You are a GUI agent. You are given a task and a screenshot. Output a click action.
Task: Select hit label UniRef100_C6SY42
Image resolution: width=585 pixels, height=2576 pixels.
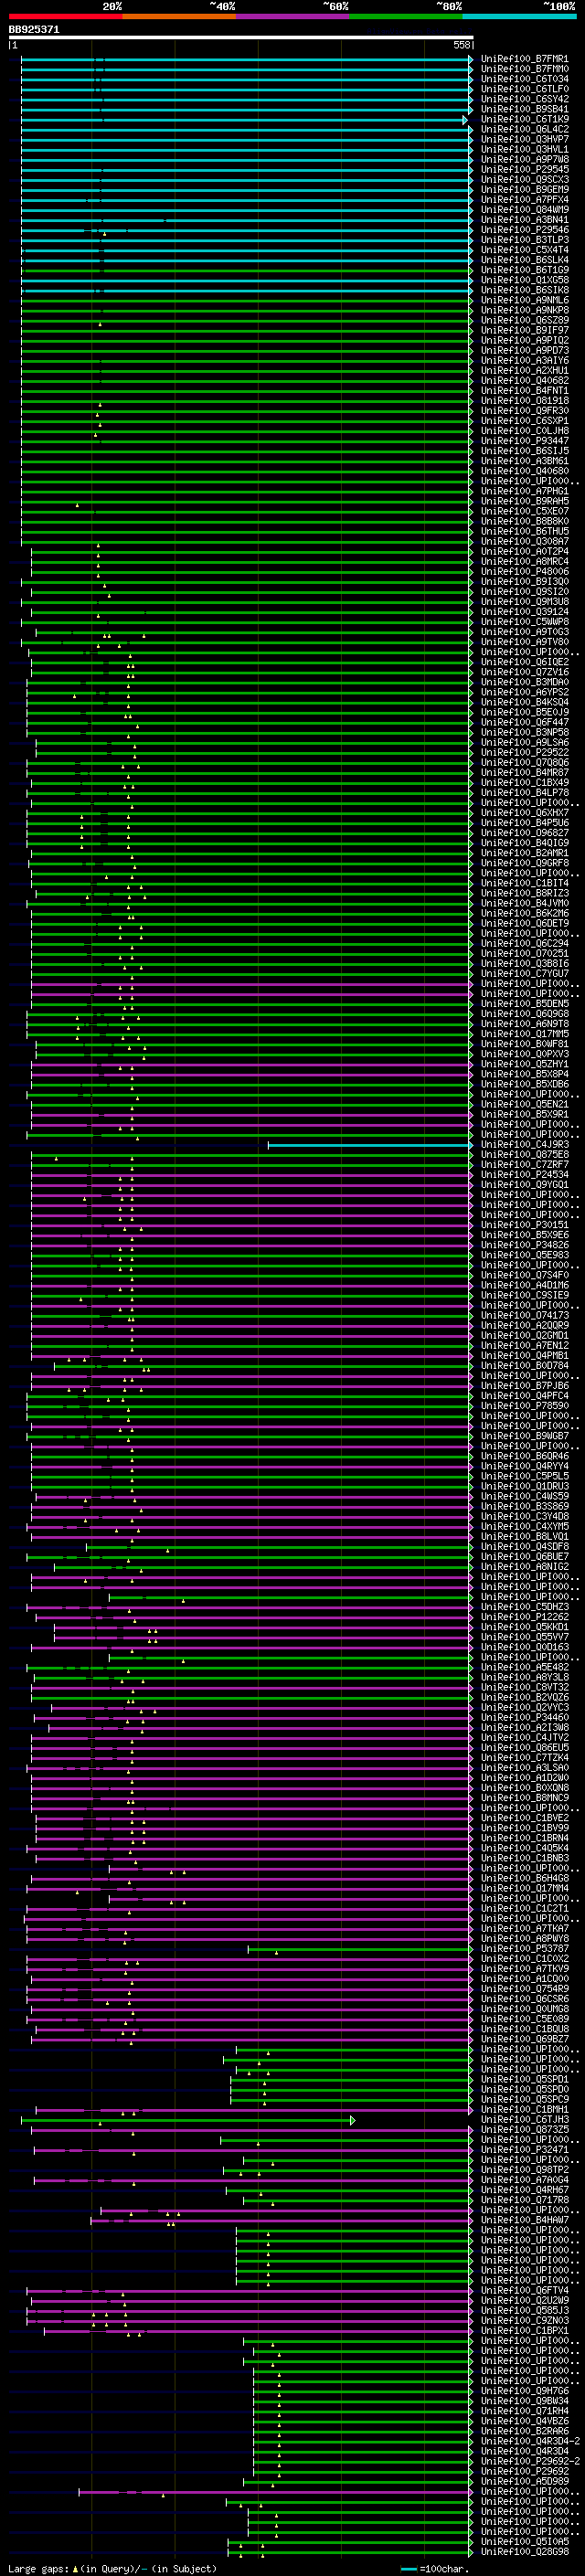pyautogui.click(x=524, y=99)
